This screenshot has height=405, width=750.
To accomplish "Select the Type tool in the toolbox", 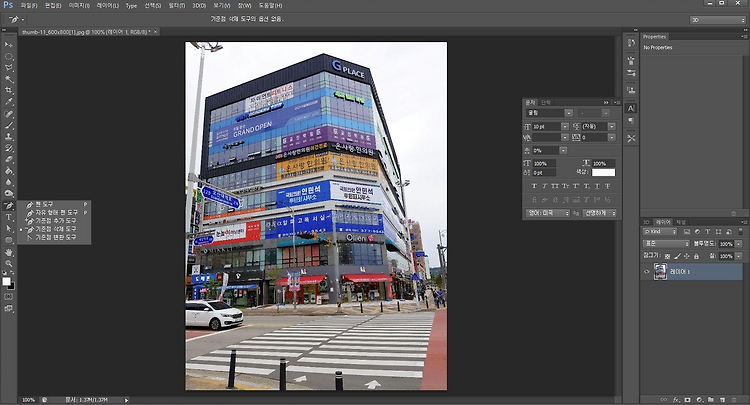I will [9, 217].
